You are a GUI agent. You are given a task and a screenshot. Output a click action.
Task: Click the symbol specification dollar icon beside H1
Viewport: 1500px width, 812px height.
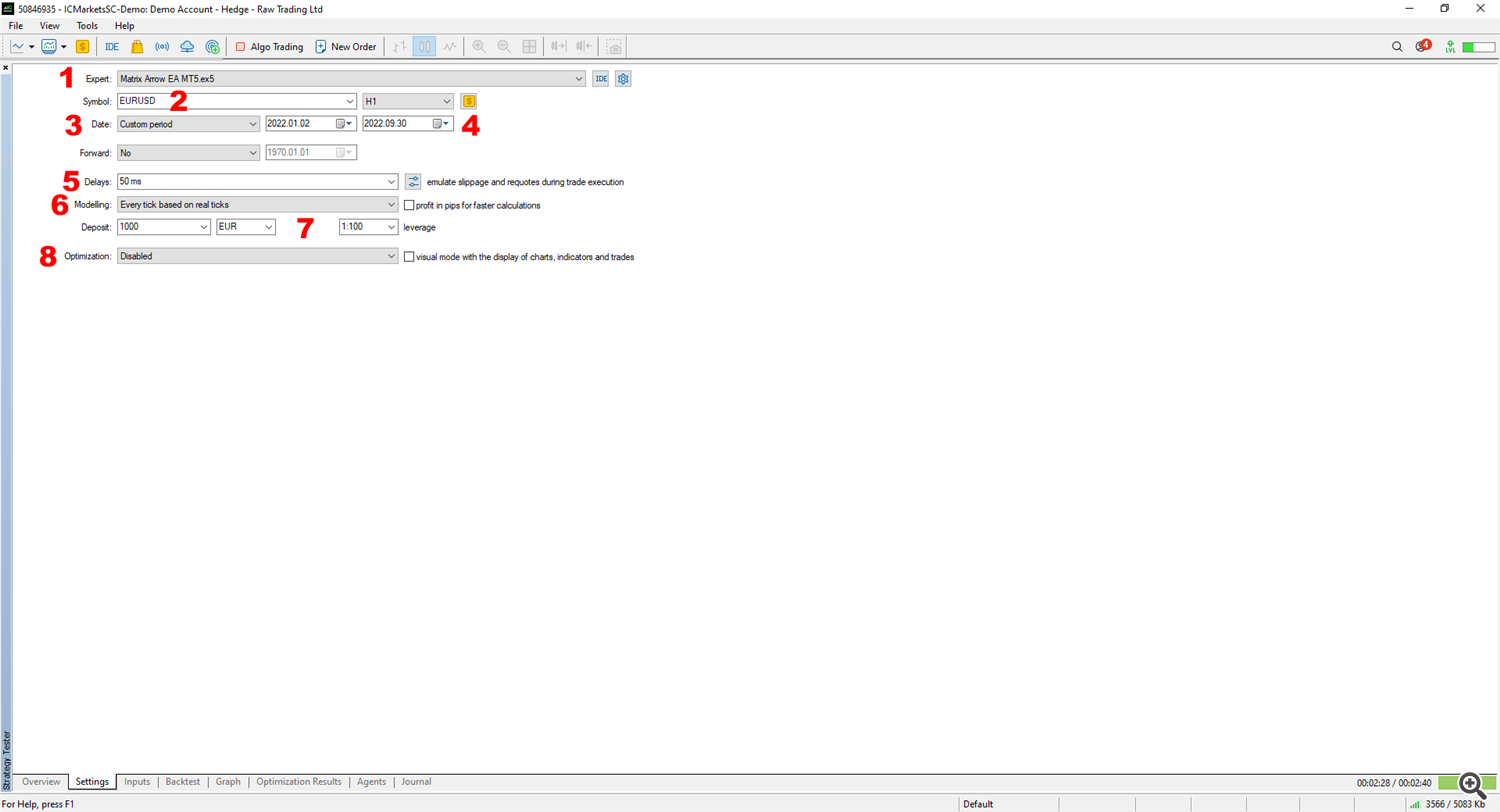click(468, 101)
